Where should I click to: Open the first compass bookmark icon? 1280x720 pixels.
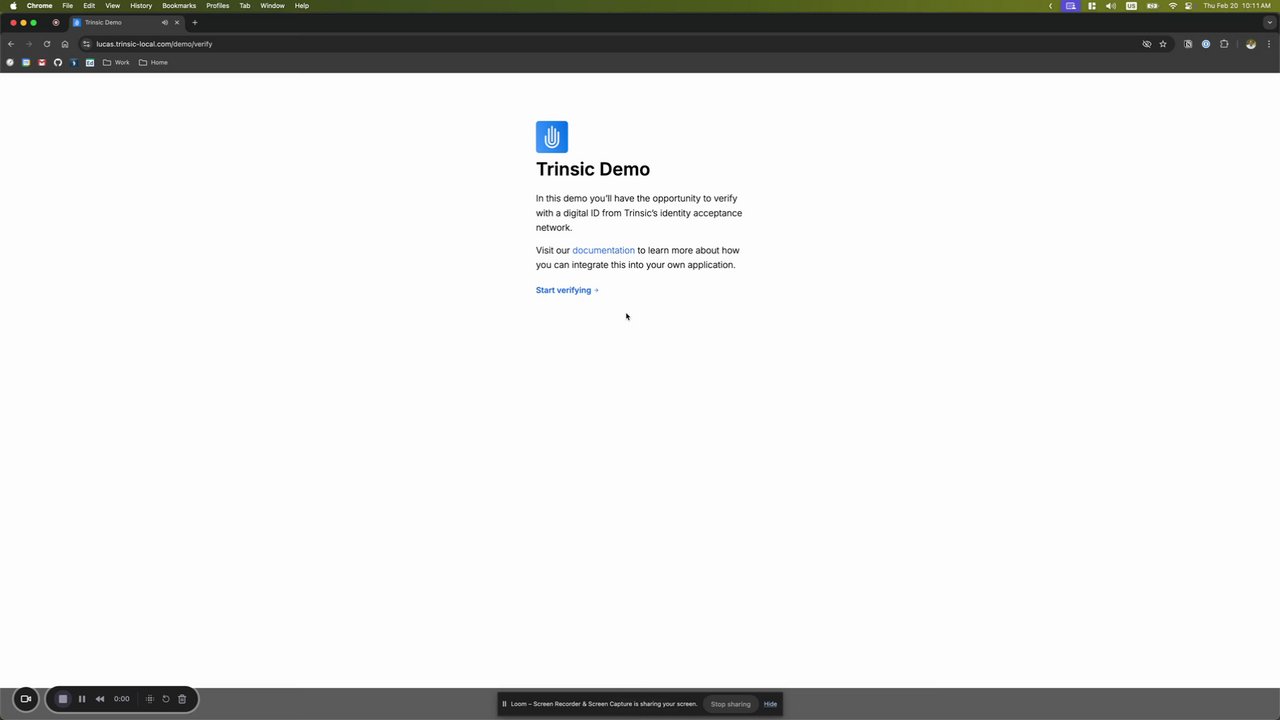point(10,62)
